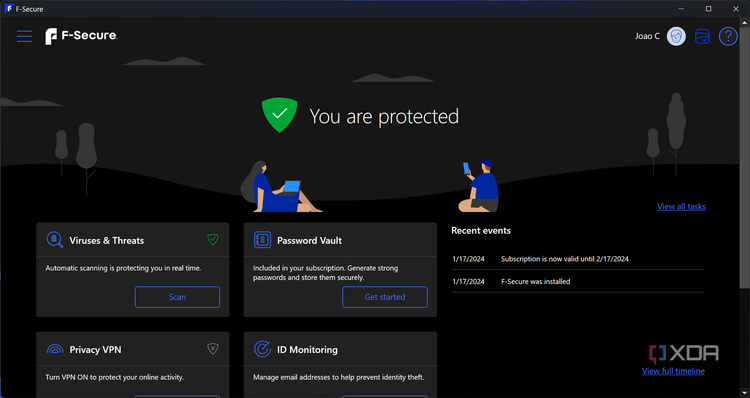Click the F-Secure title bar app icon

pyautogui.click(x=9, y=9)
